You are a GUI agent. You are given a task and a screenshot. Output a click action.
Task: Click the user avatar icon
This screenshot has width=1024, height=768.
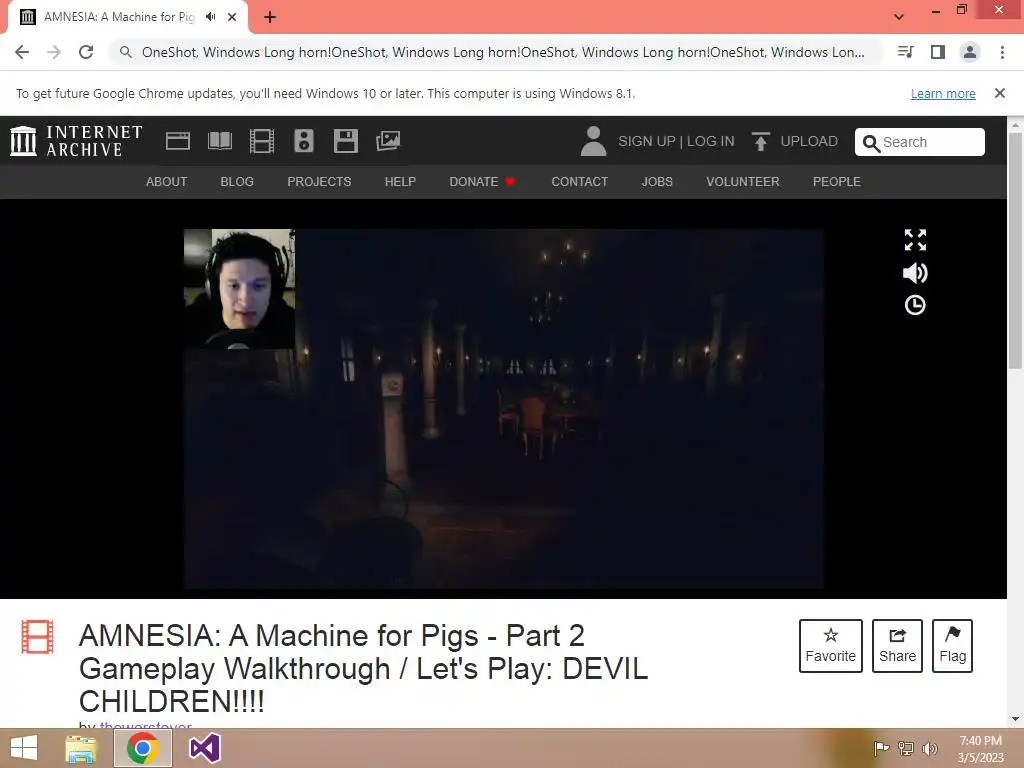pos(593,141)
